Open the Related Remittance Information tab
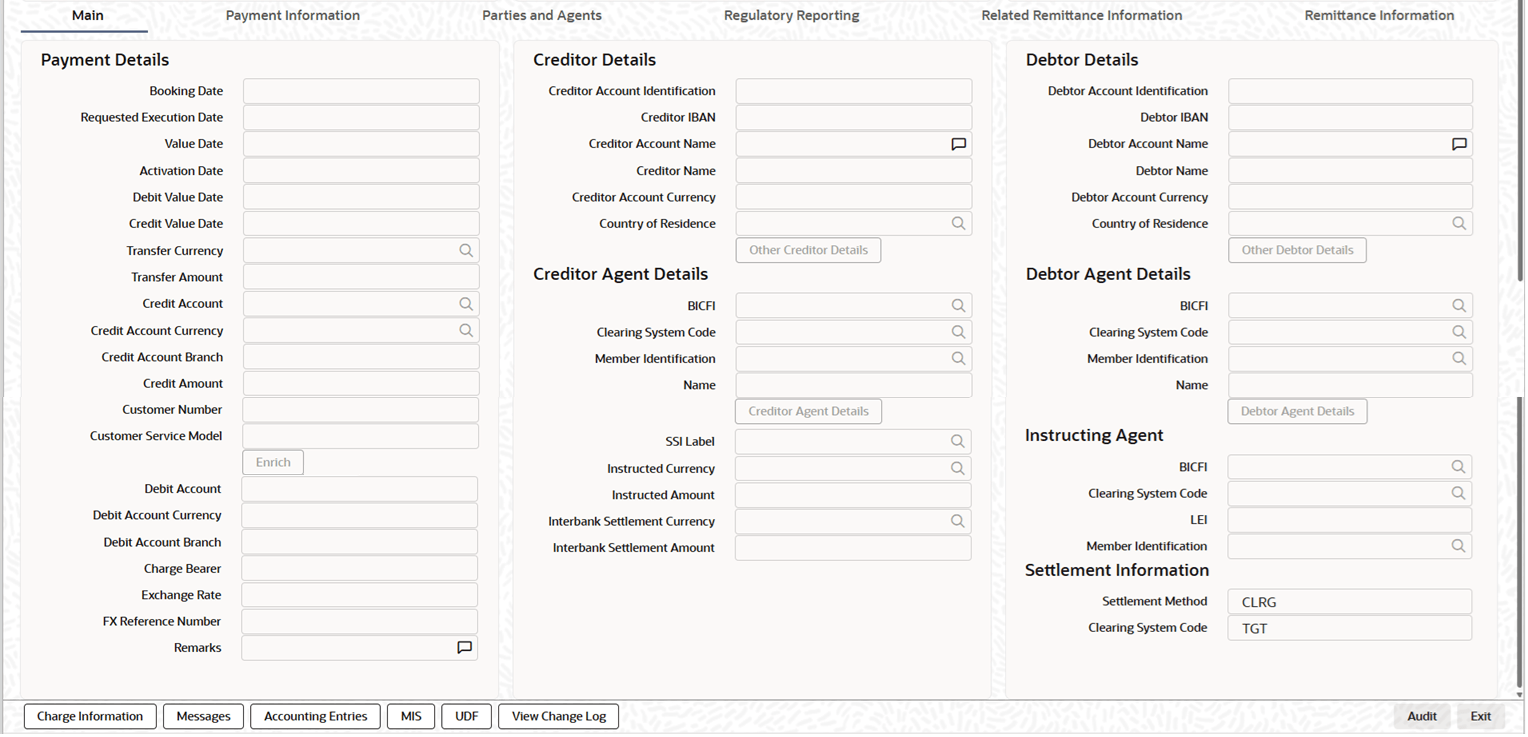Screen dimensions: 1528x737 click(x=1082, y=15)
